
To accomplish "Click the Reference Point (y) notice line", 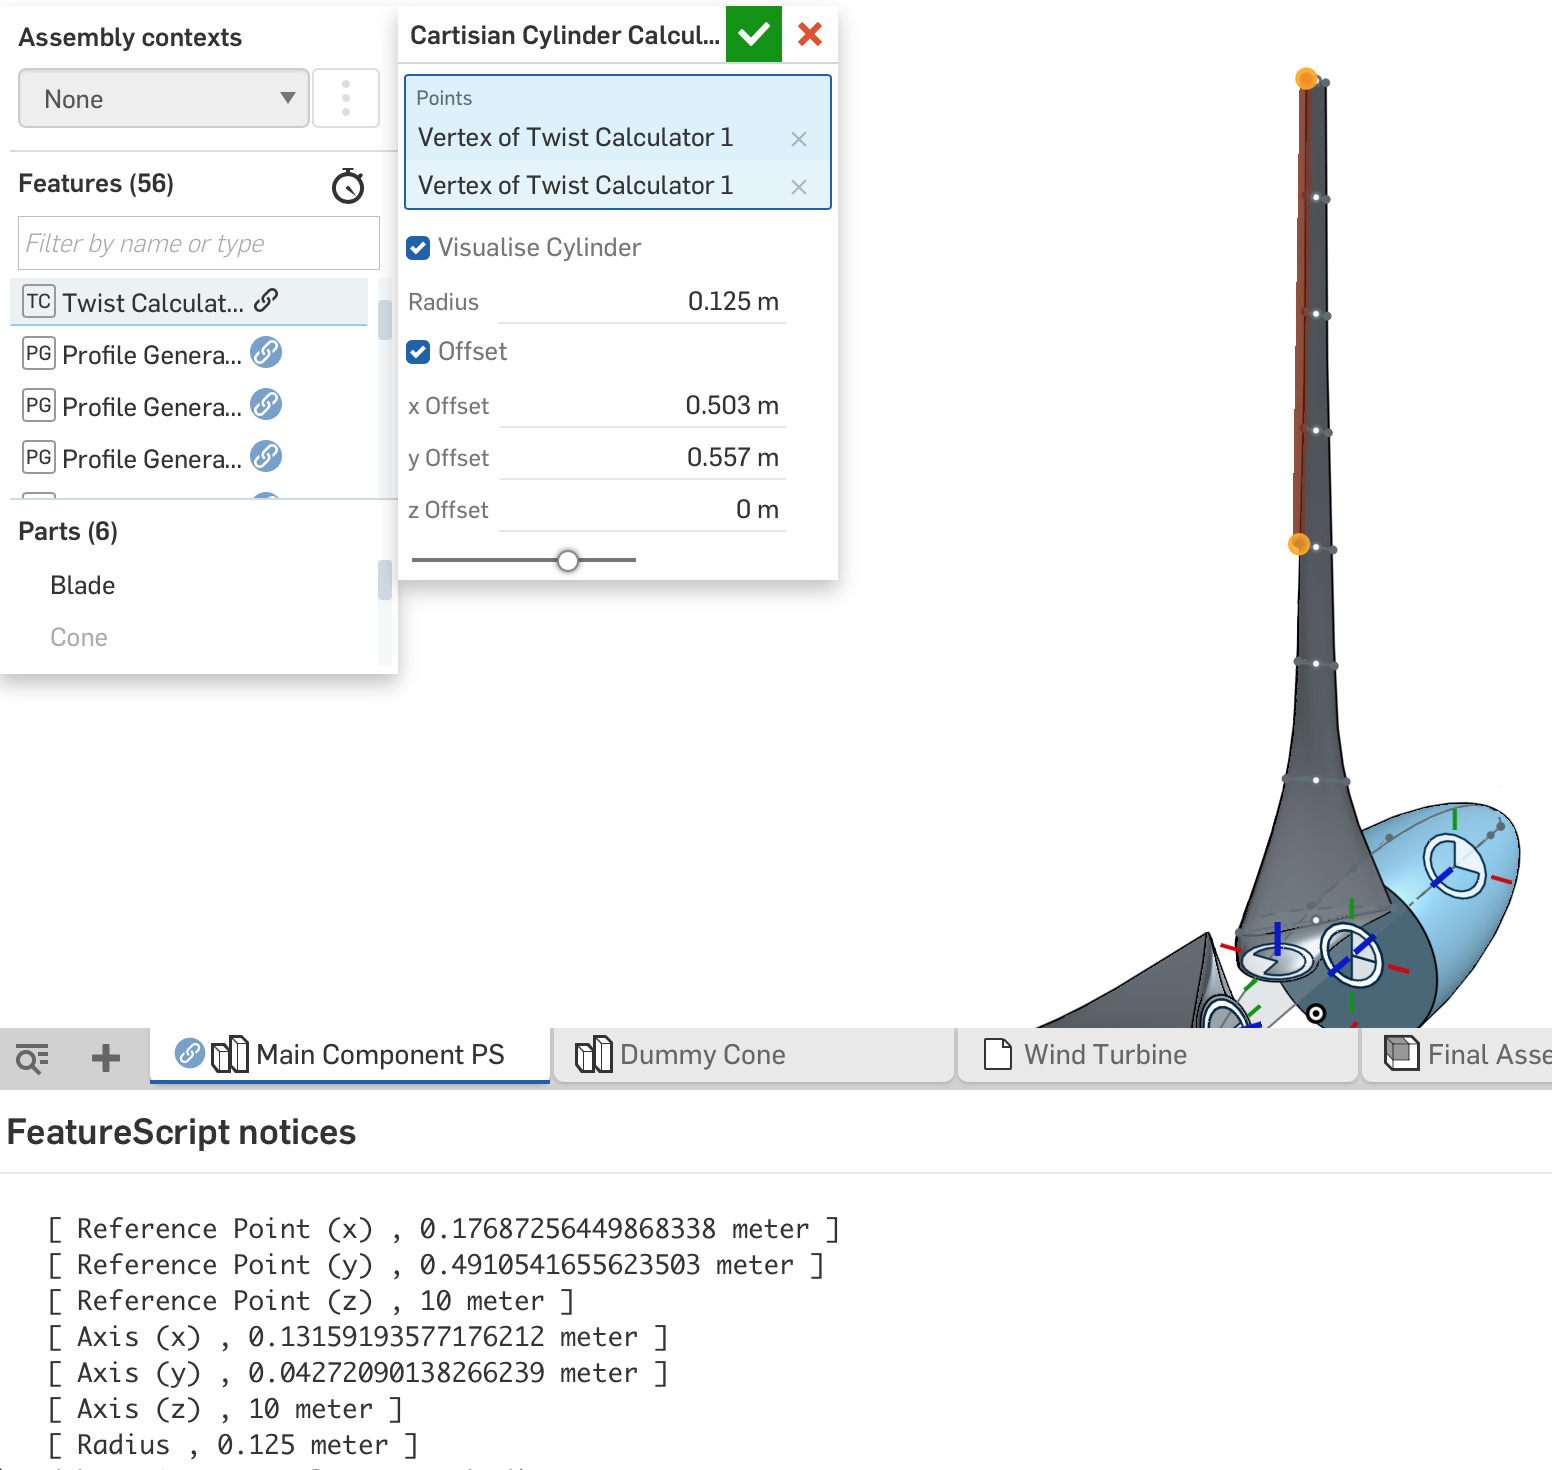I will point(436,1264).
